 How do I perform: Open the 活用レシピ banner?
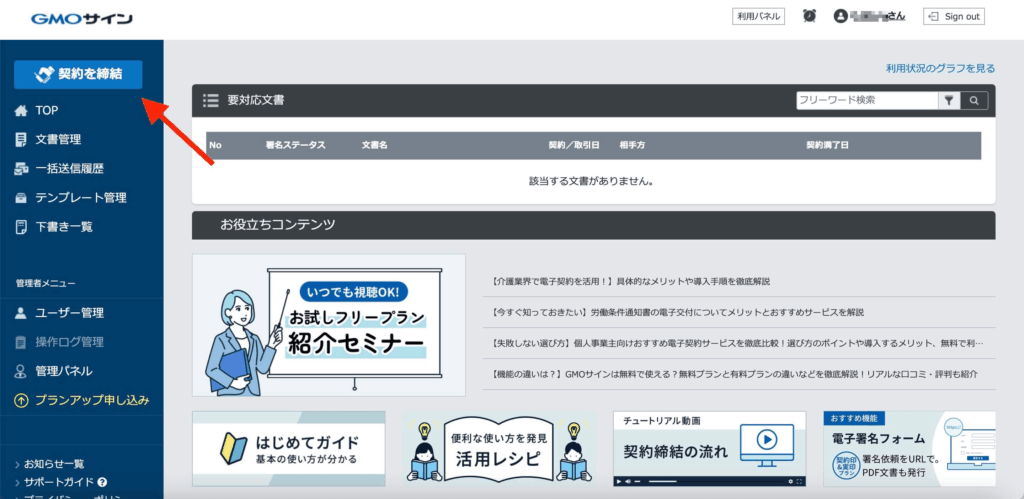click(499, 449)
